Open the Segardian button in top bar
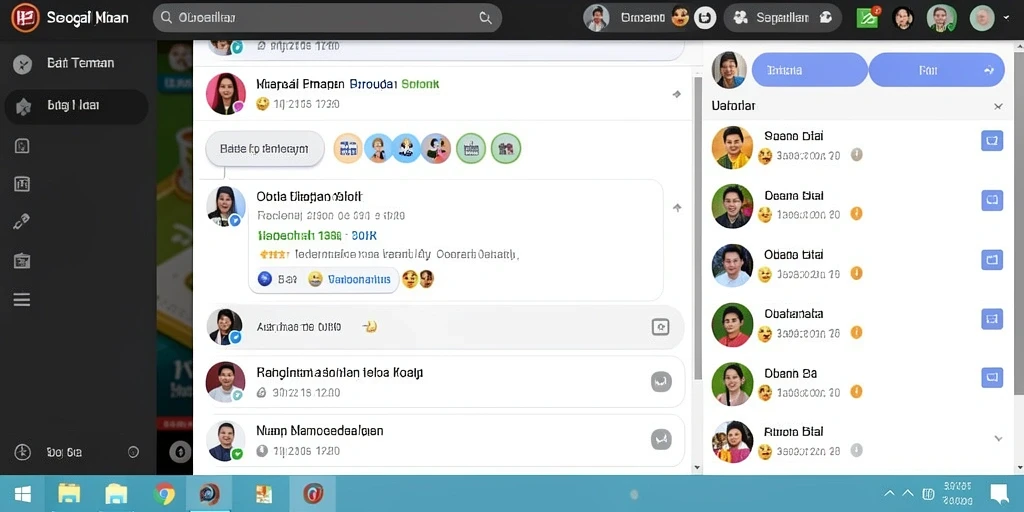 pyautogui.click(x=782, y=18)
